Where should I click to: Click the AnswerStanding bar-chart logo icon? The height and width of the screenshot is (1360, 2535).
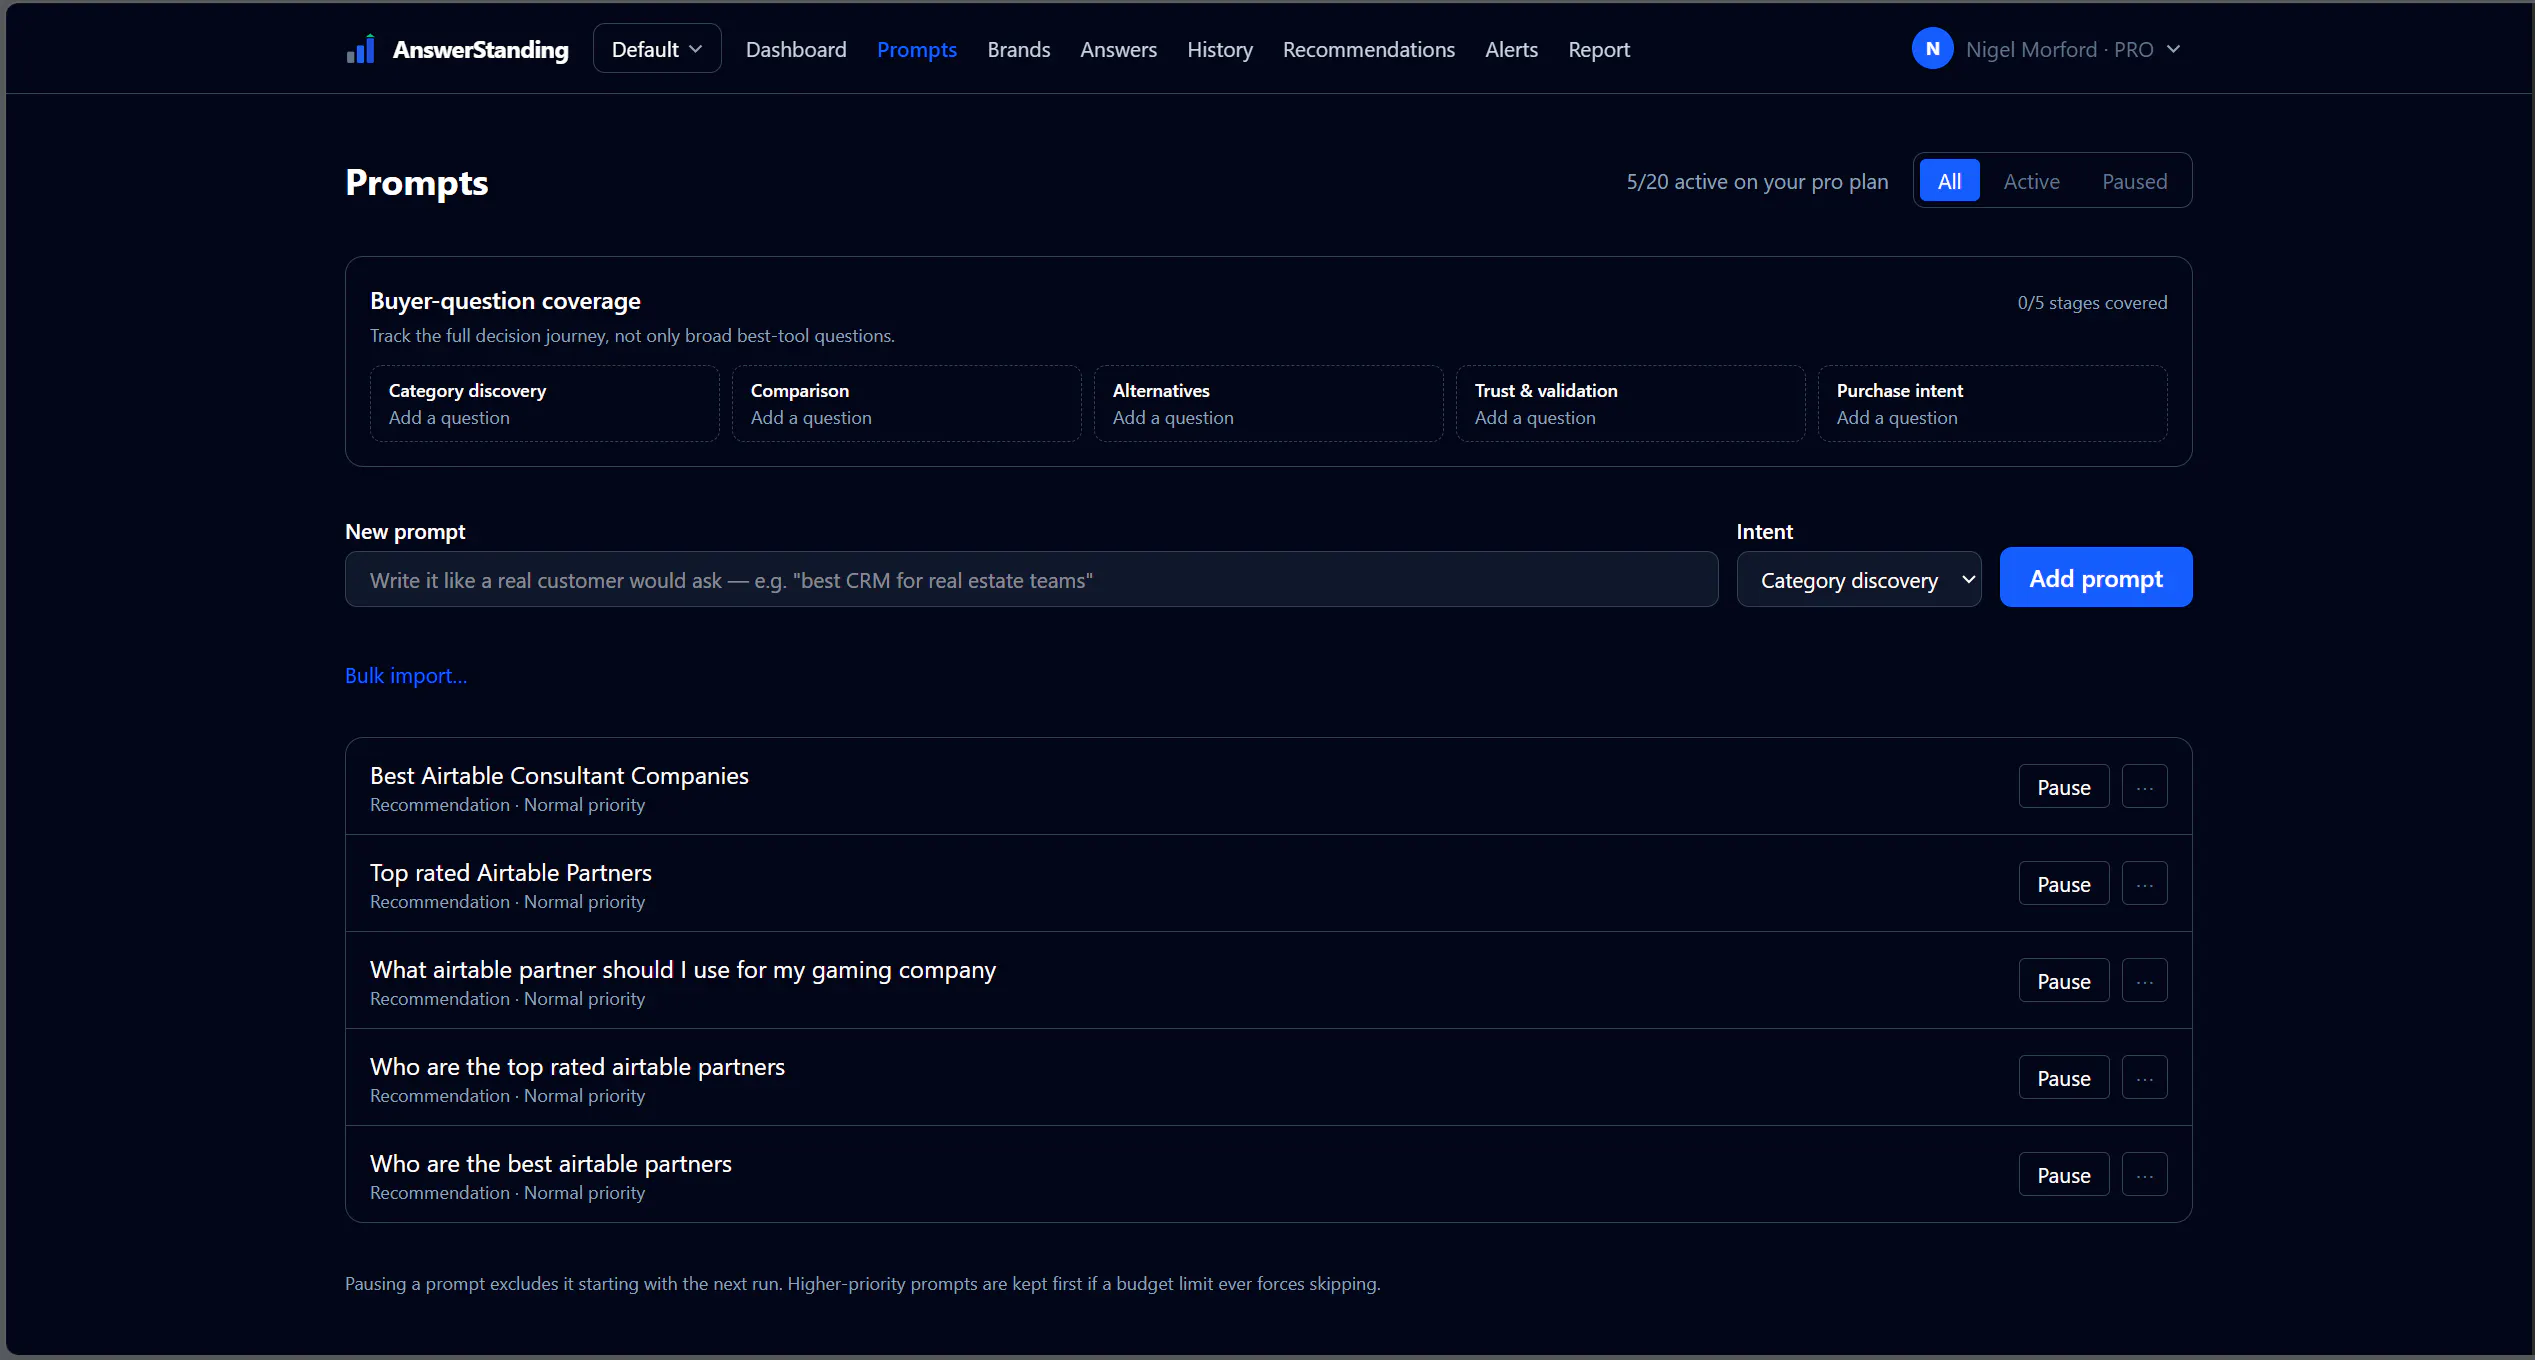tap(360, 49)
